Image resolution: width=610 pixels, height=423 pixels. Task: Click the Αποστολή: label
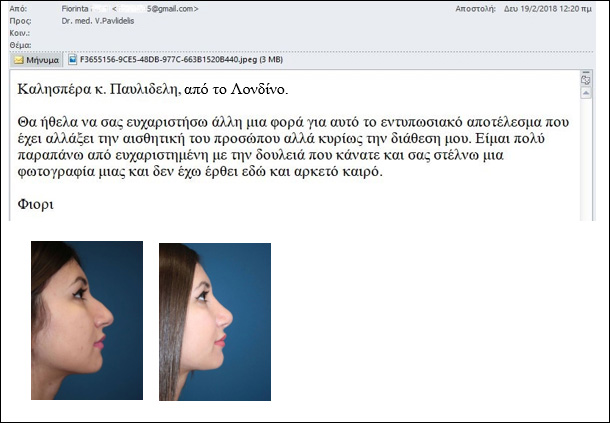coord(475,9)
